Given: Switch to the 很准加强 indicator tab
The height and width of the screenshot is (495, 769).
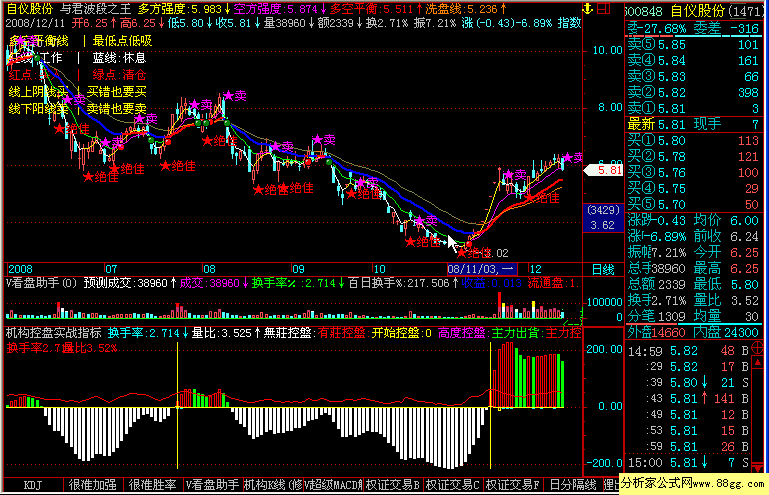Looking at the screenshot, I should pos(93,485).
